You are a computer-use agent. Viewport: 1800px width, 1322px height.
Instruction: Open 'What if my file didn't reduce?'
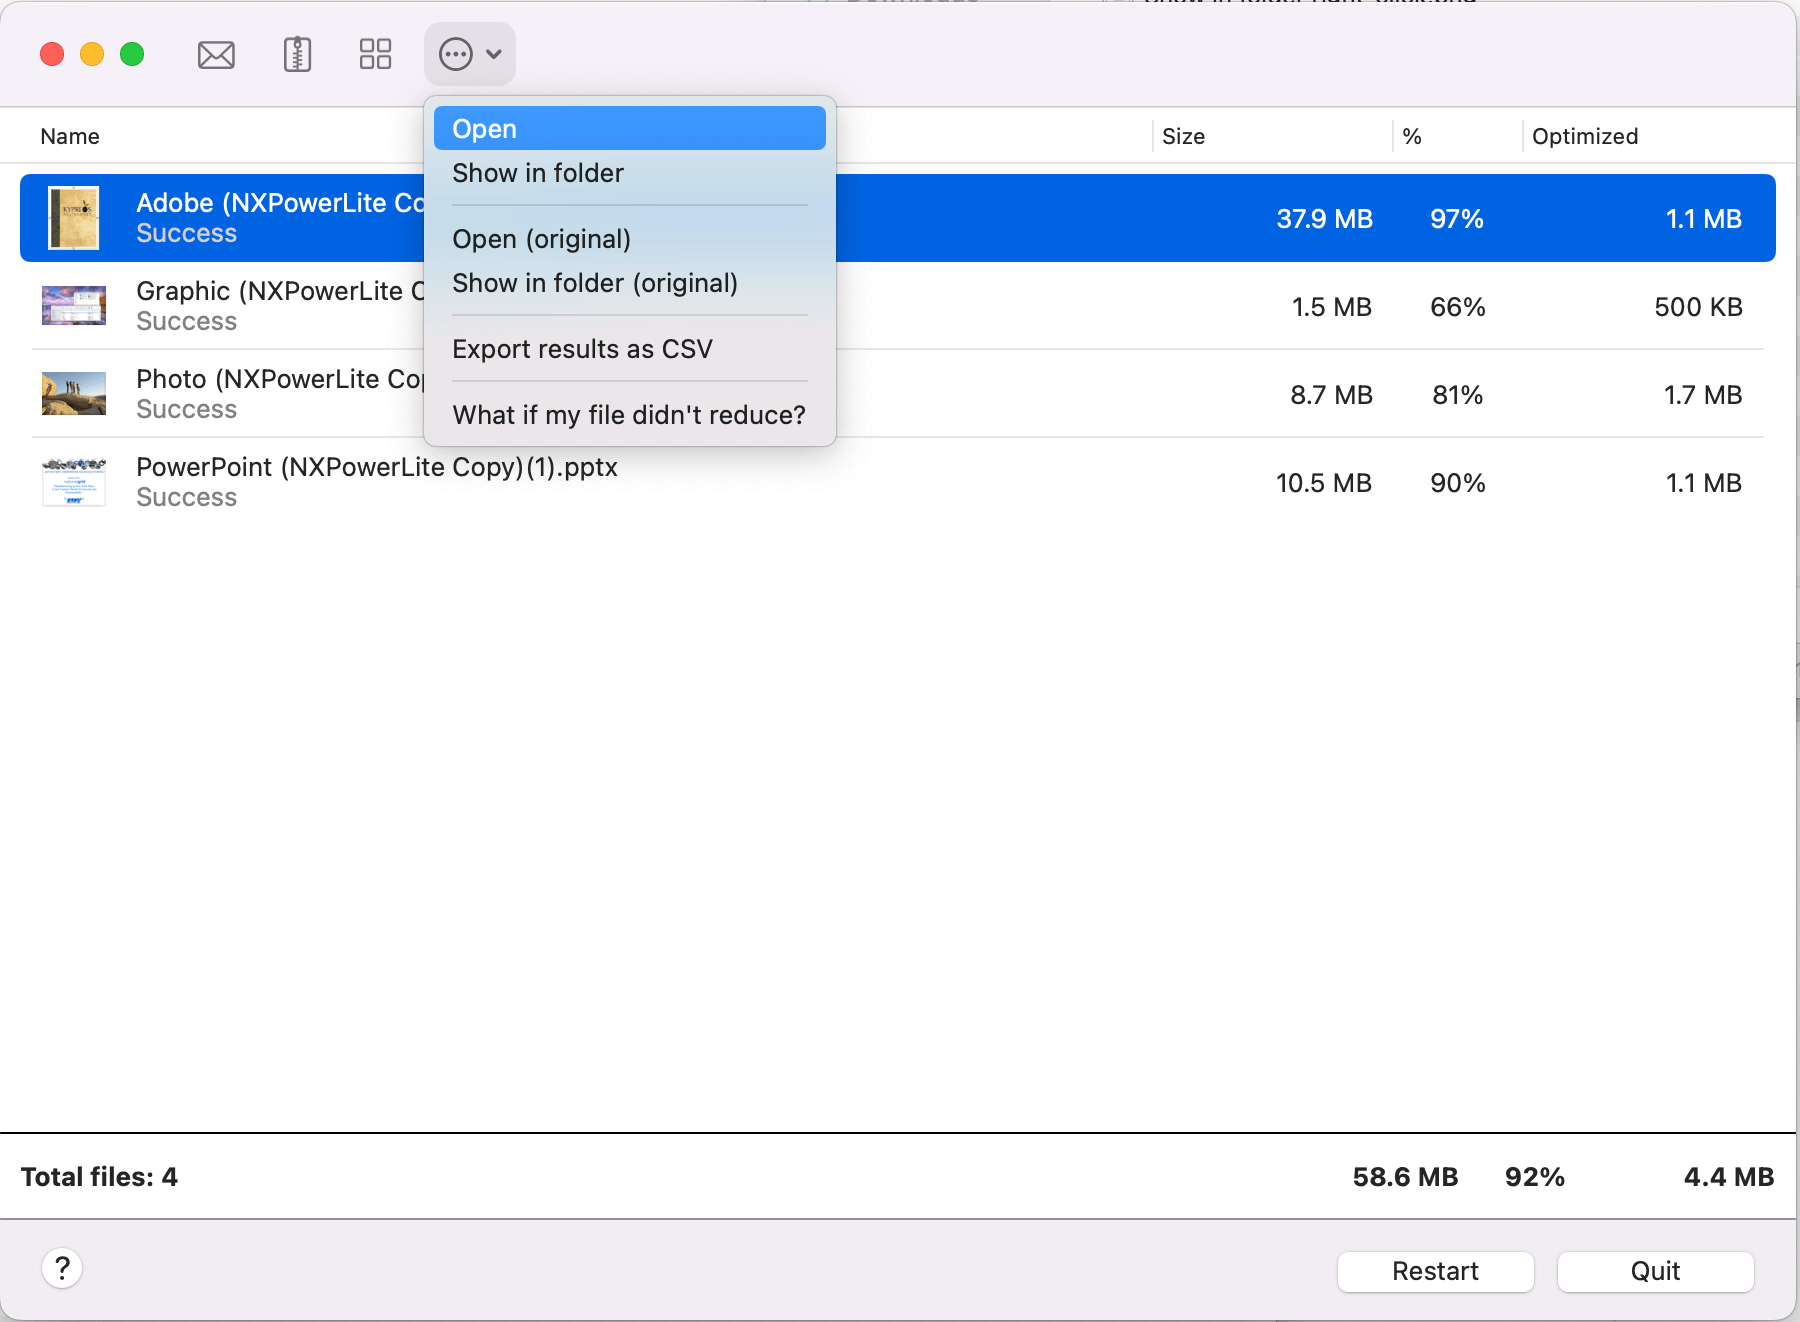(x=628, y=414)
